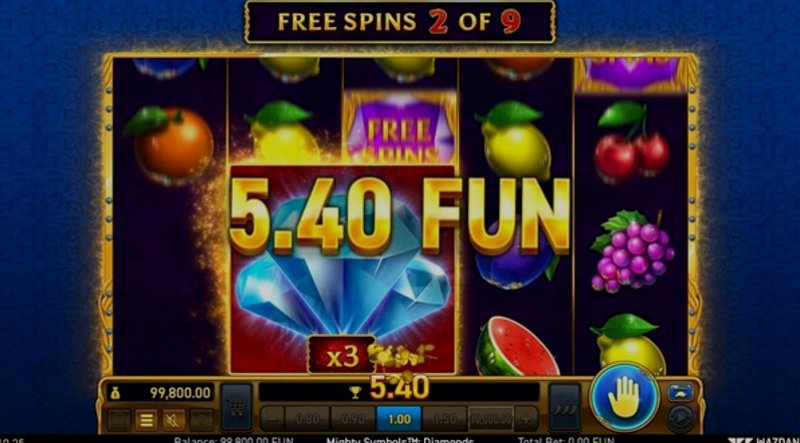Click the money bag balance icon
Viewport: 800px width, 443px height.
click(115, 392)
